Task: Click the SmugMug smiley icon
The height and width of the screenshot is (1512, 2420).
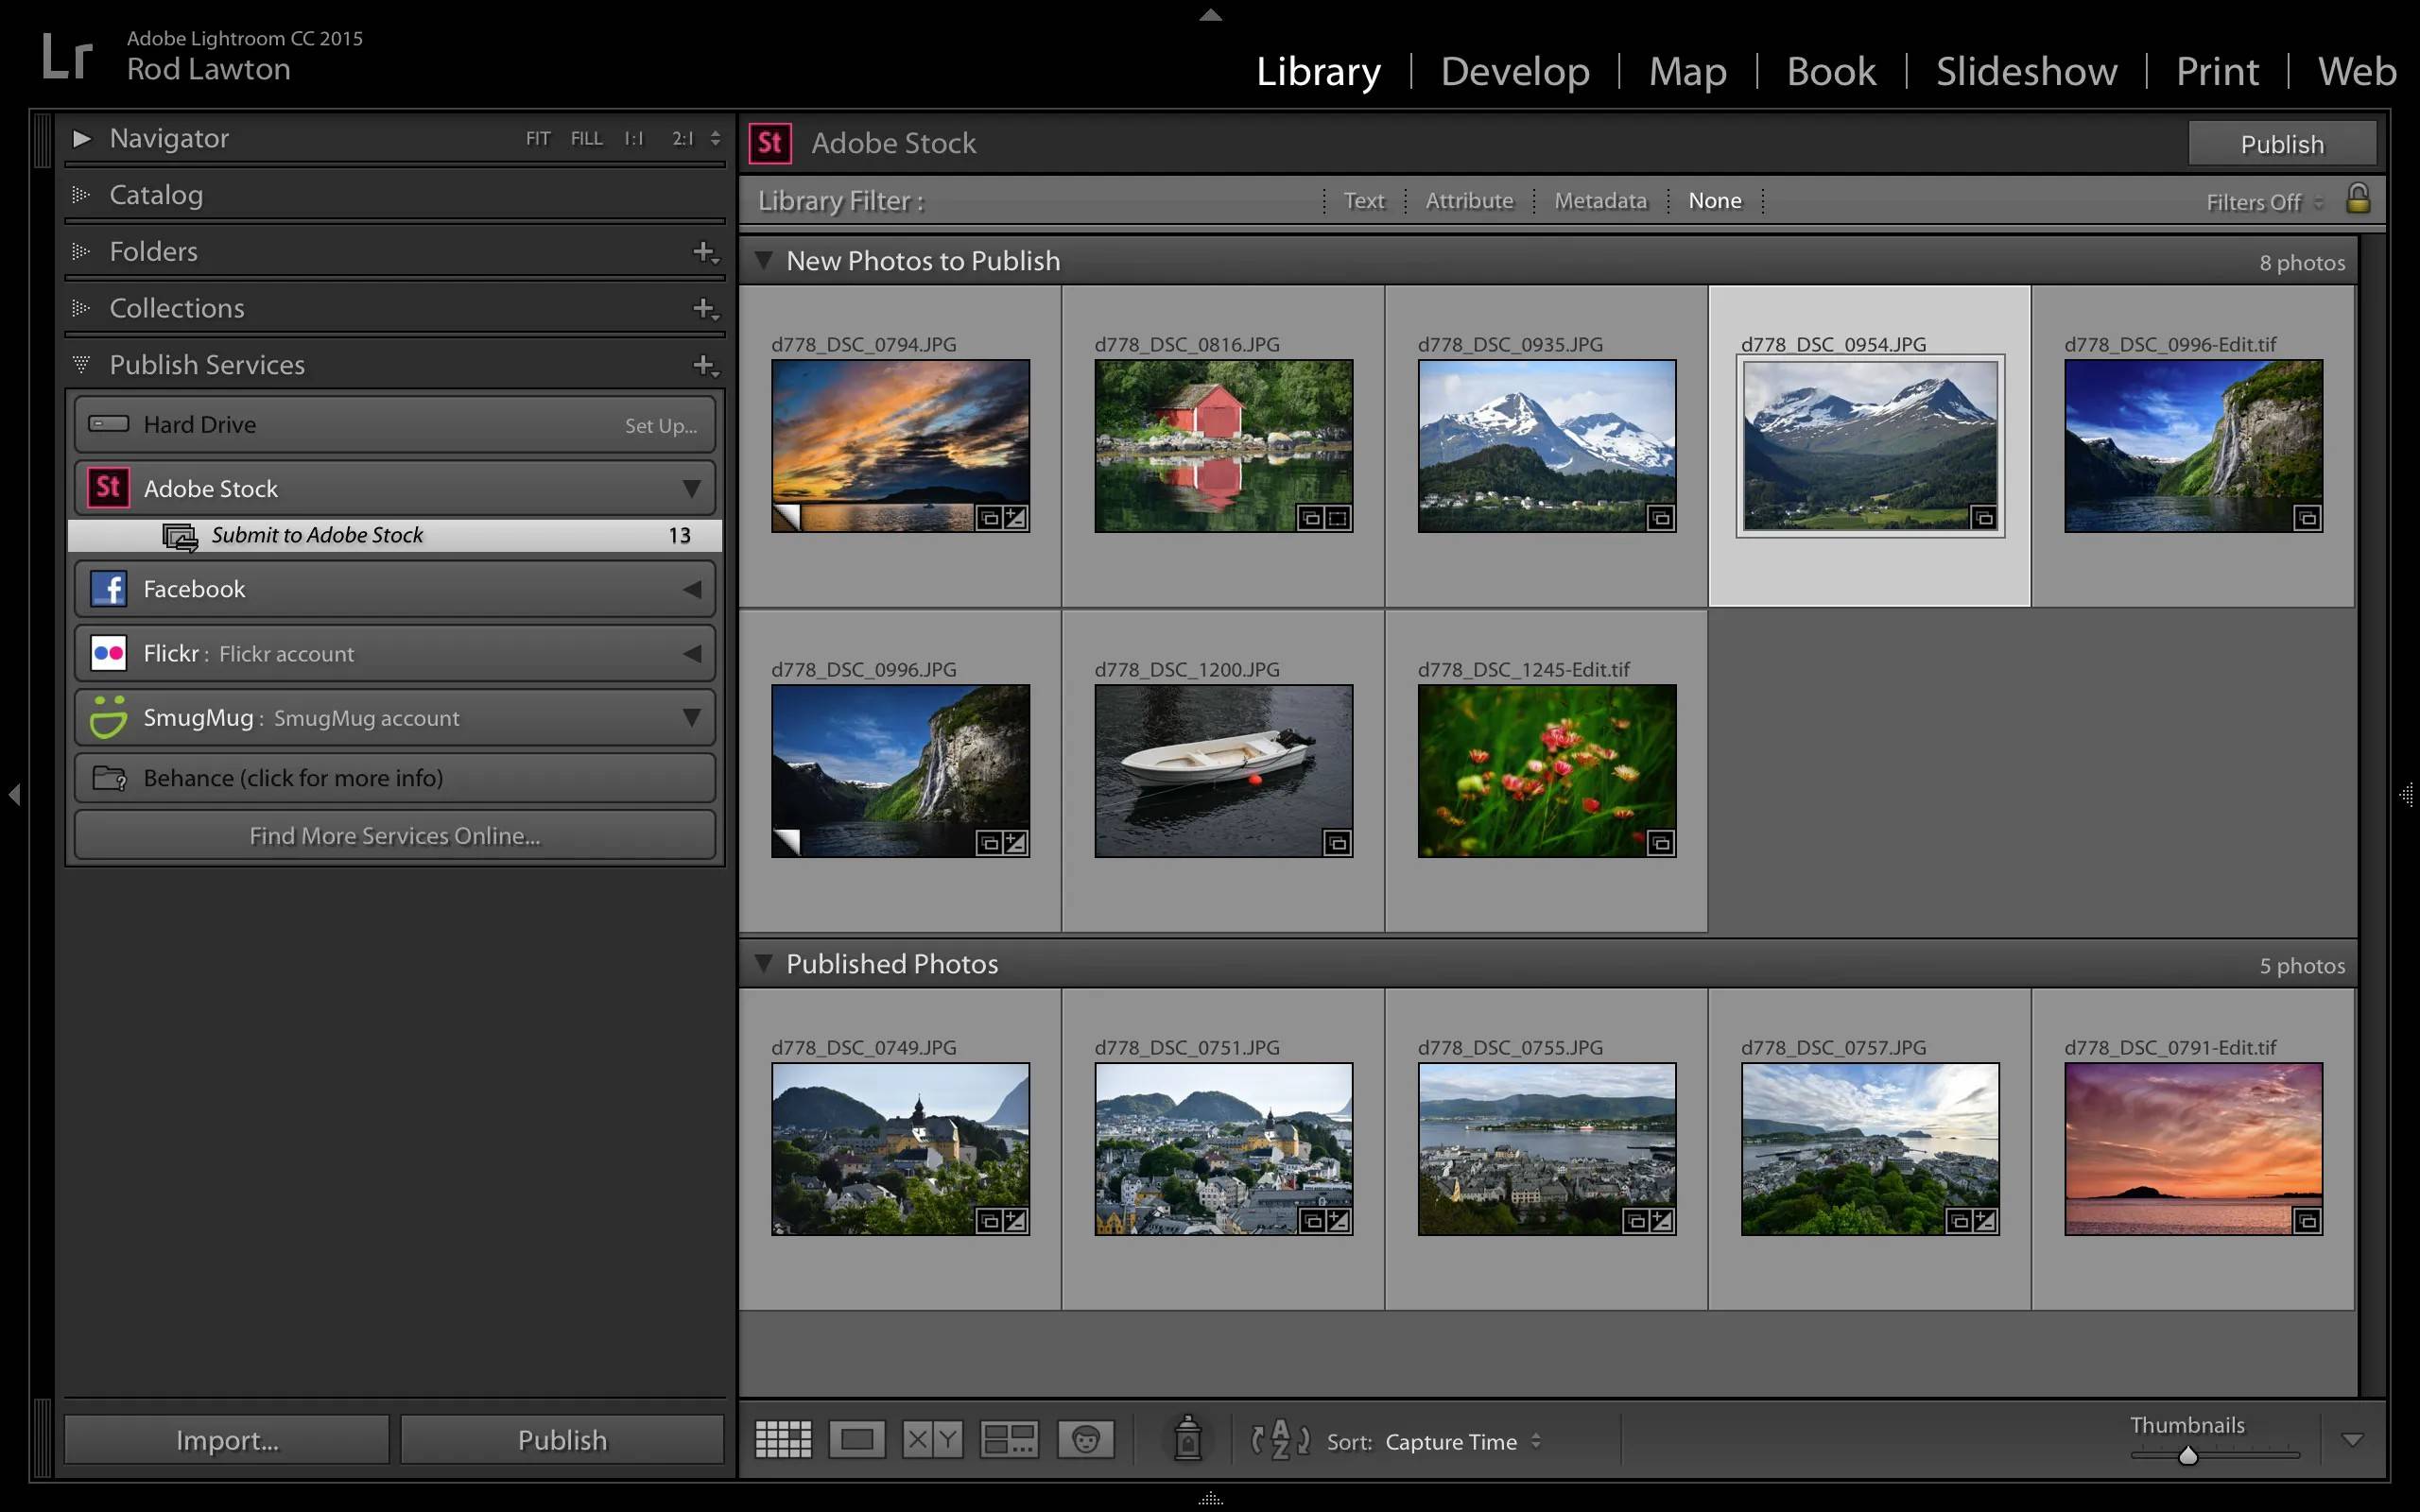Action: pyautogui.click(x=108, y=717)
